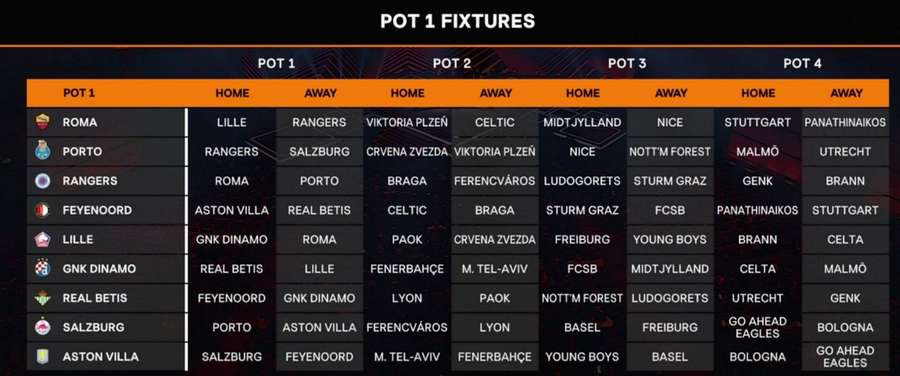Click the GNK Dinamo club crest icon
Image resolution: width=900 pixels, height=376 pixels.
tap(42, 269)
